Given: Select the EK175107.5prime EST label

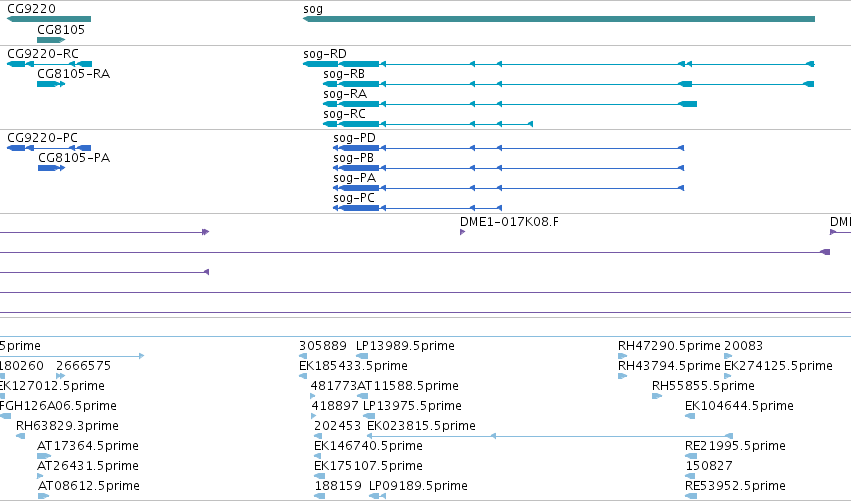Looking at the screenshot, I should tap(368, 466).
